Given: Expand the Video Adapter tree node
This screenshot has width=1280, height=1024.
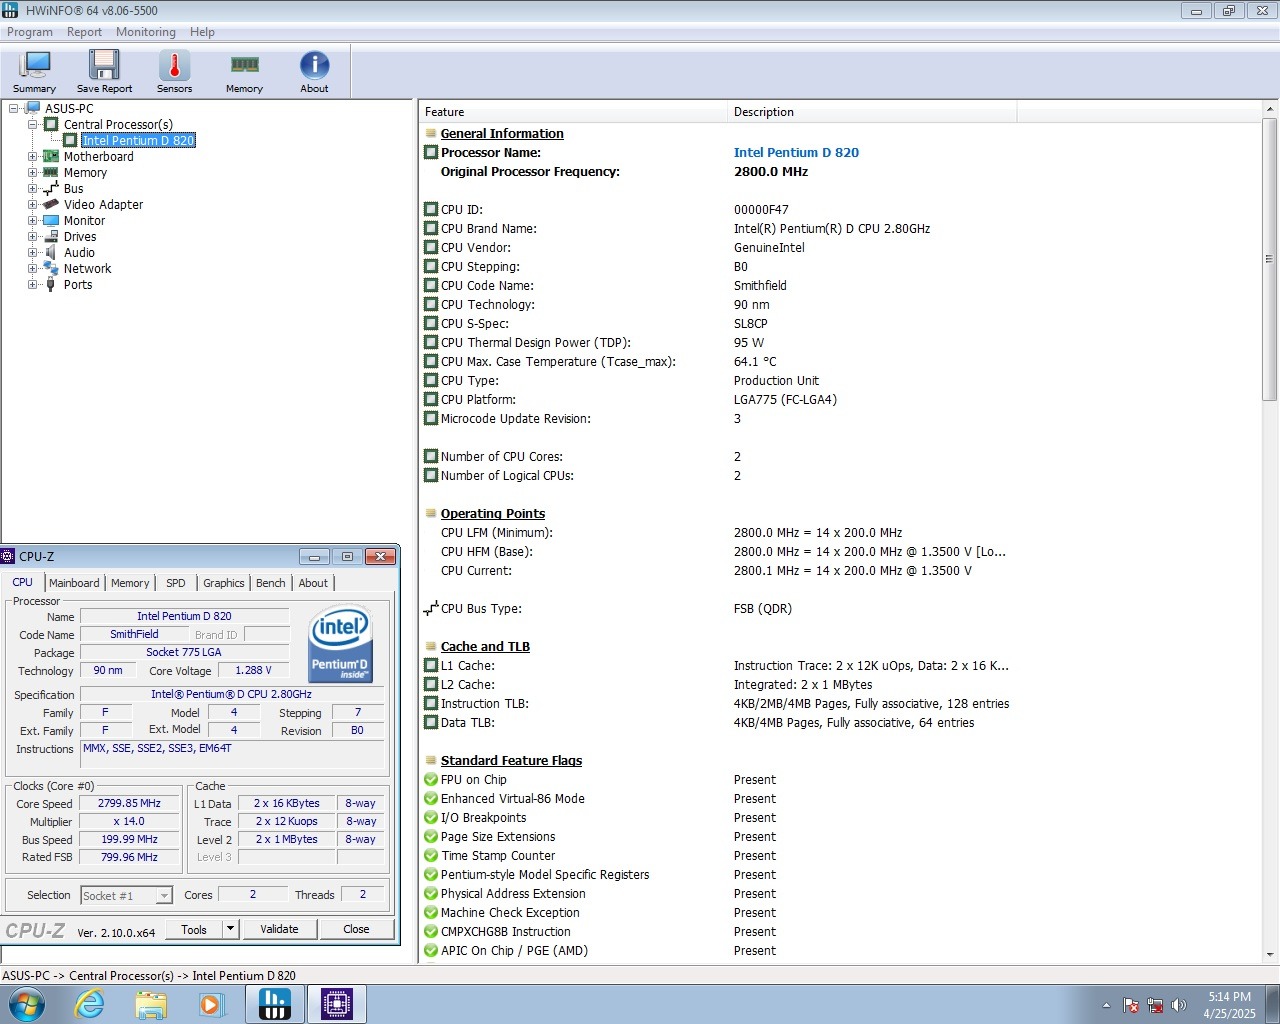Looking at the screenshot, I should tap(32, 205).
